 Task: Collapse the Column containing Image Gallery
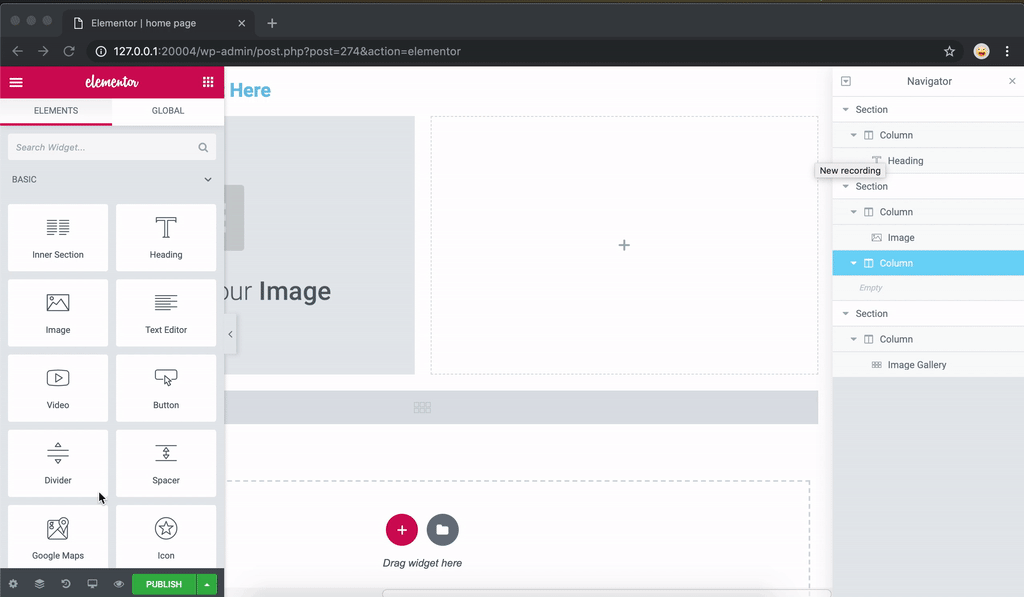(854, 339)
